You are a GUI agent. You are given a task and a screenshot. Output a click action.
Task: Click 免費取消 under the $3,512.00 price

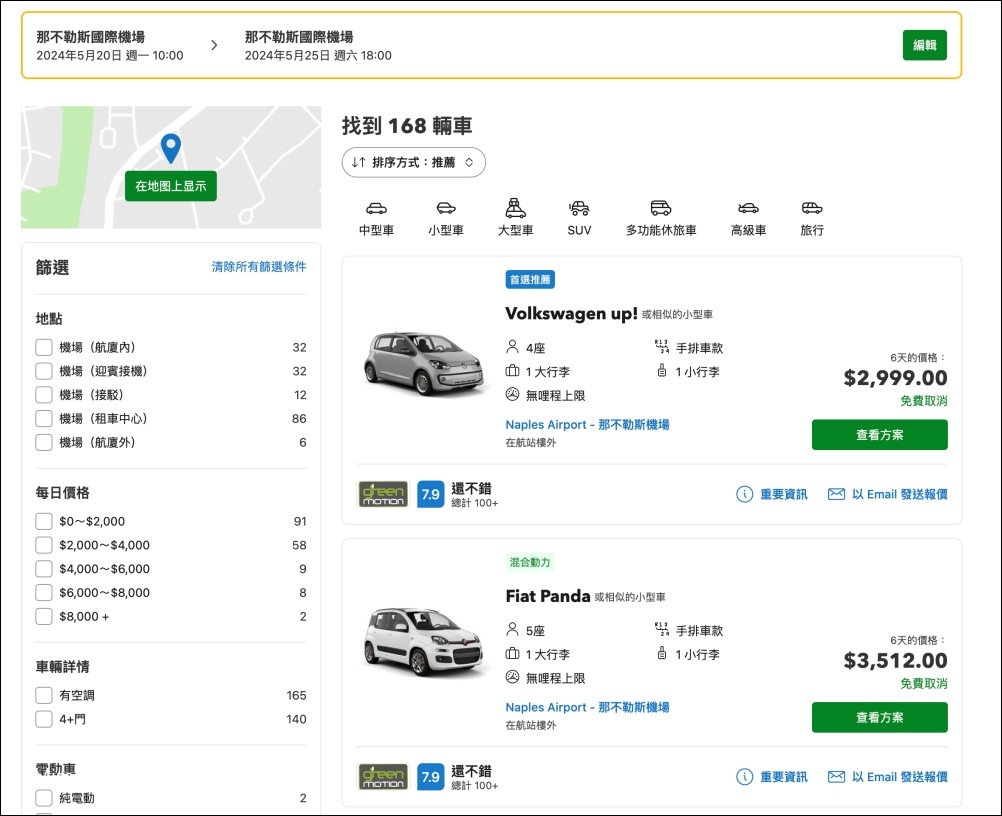pyautogui.click(x=923, y=684)
